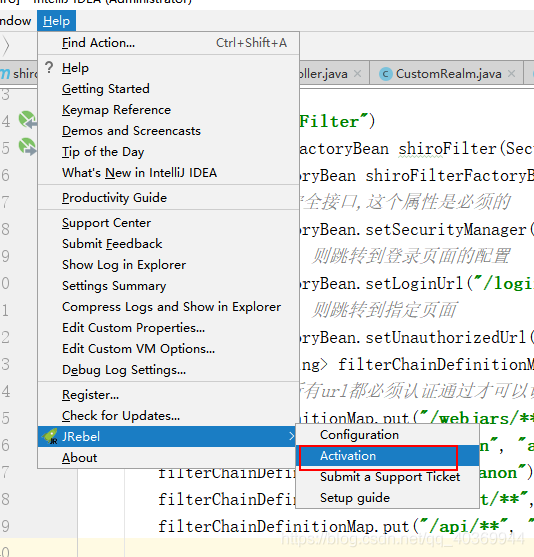Click Register menu entry

pos(168,395)
